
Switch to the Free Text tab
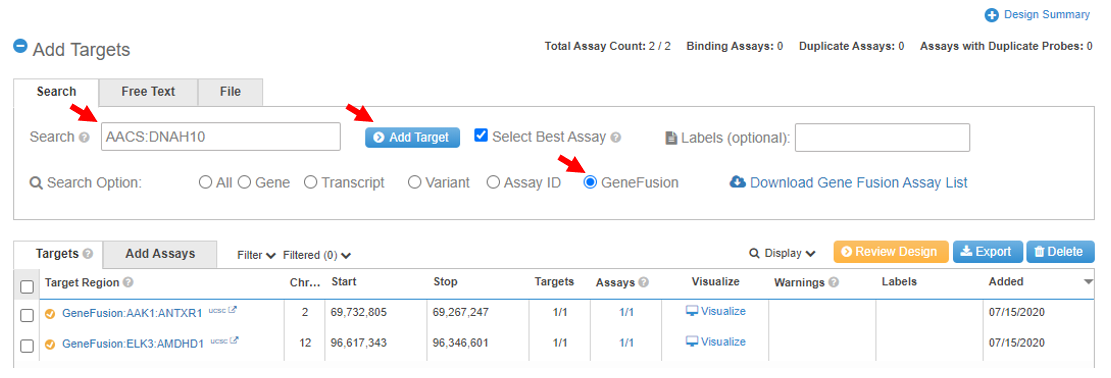click(x=148, y=91)
